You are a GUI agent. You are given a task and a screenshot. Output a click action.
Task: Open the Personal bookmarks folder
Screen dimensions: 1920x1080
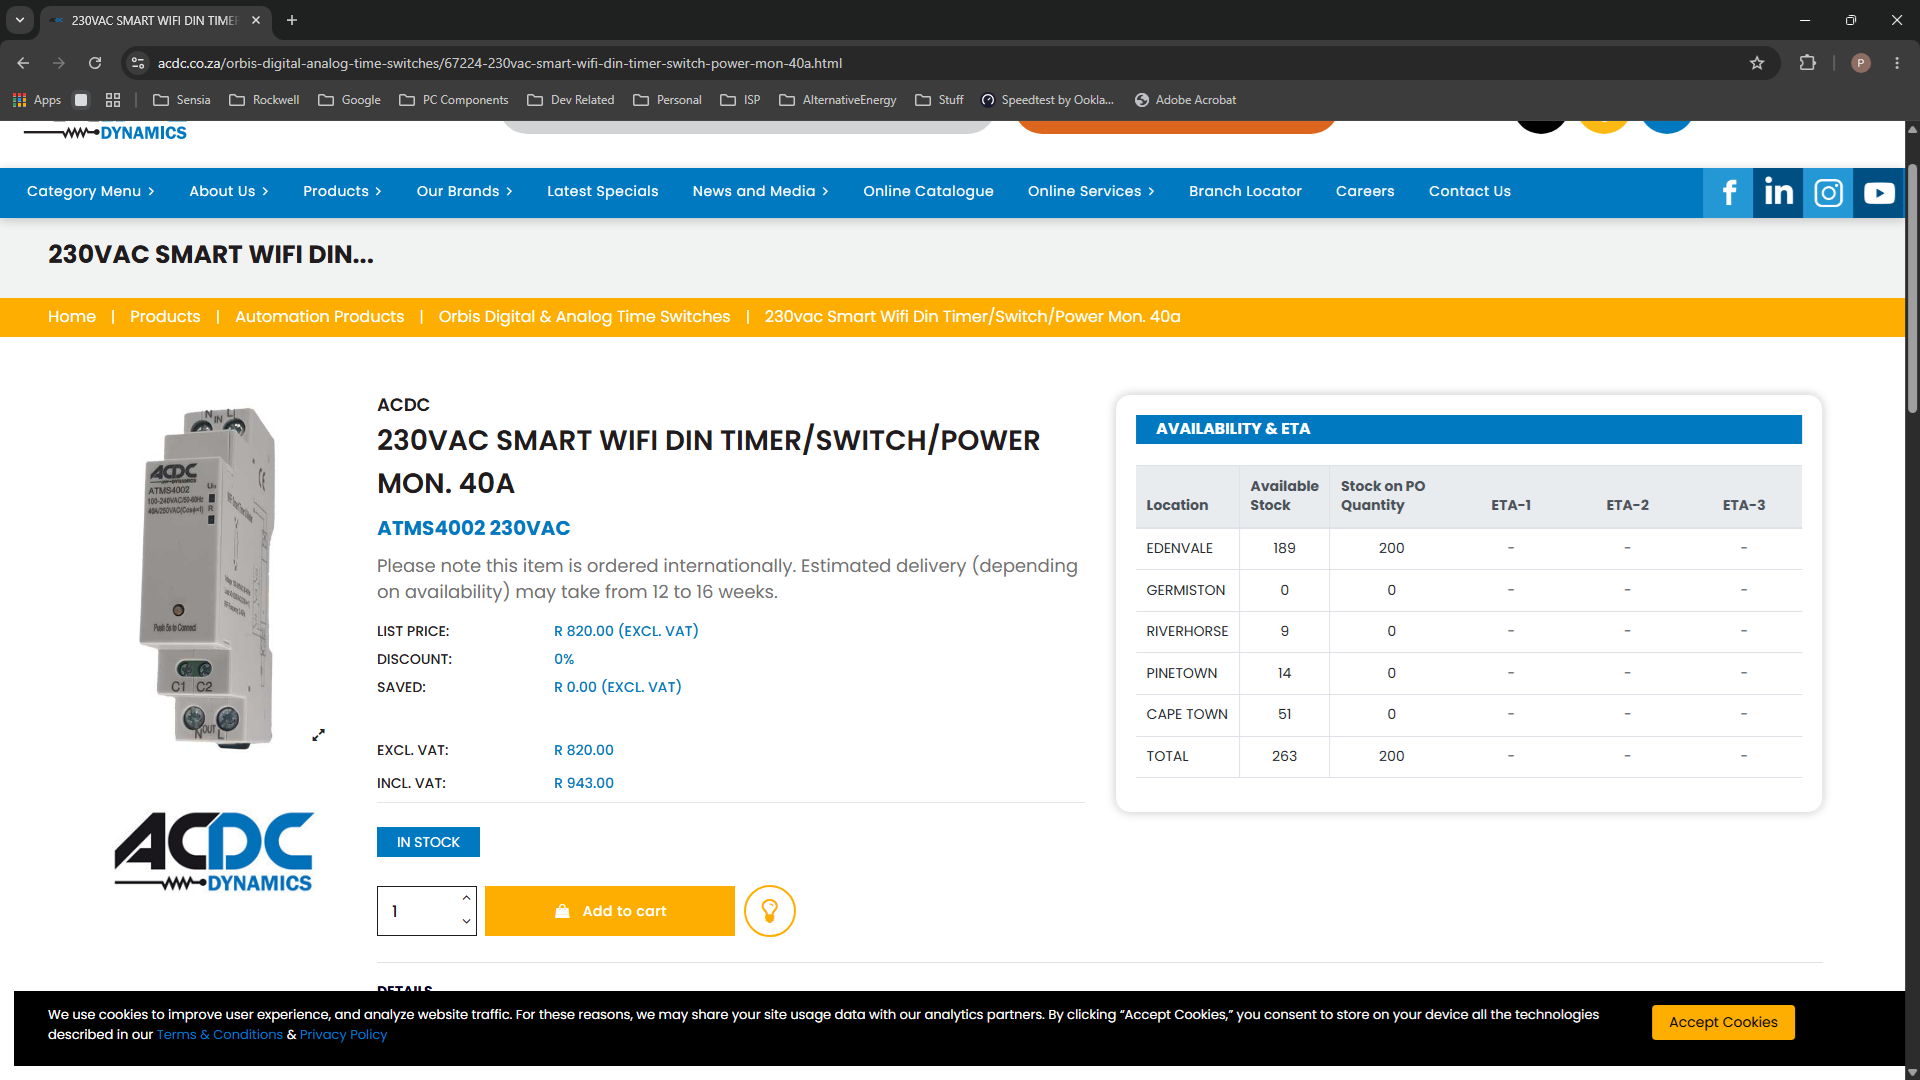(668, 100)
